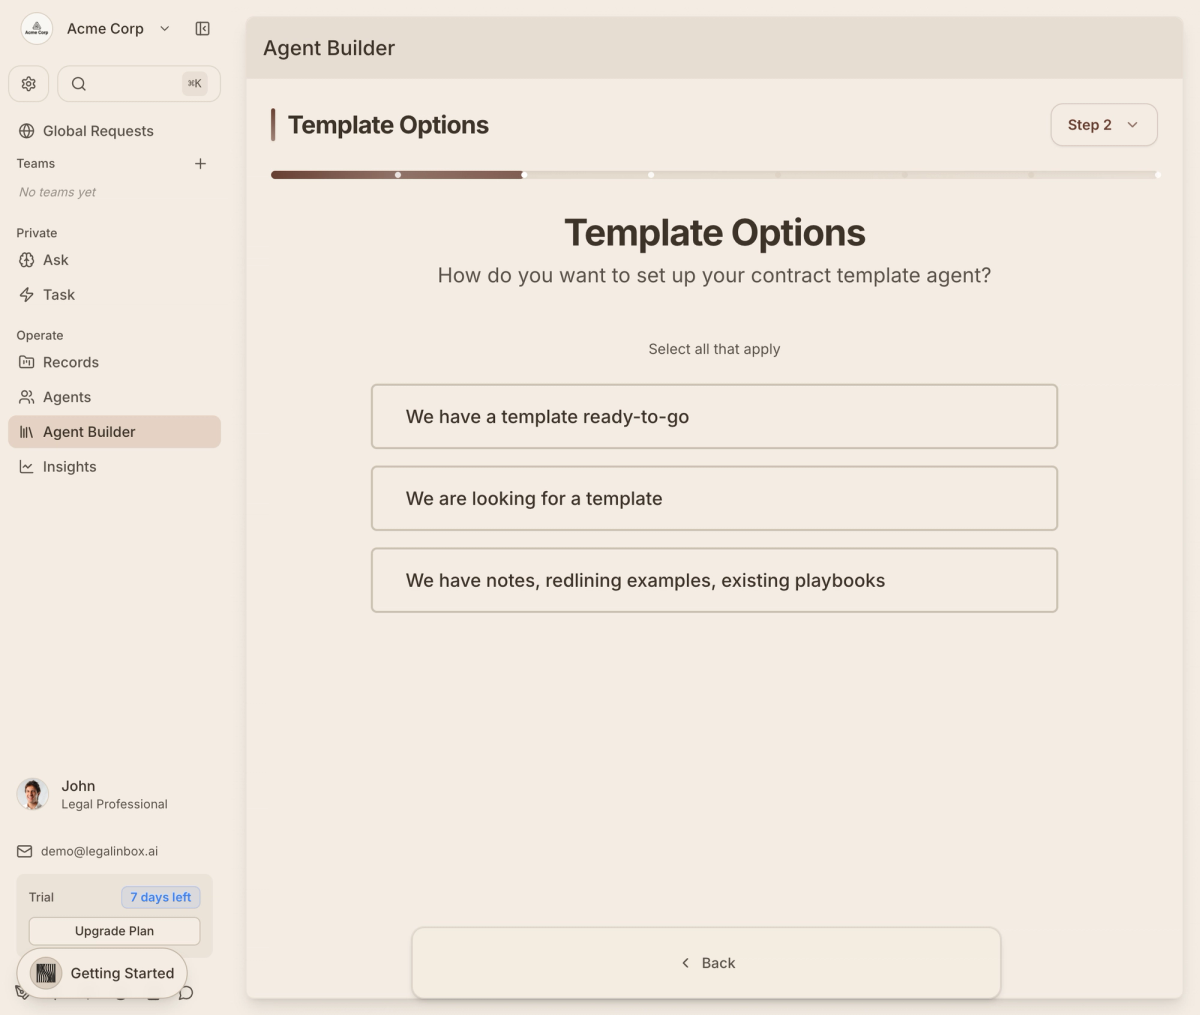Click the "Legal Professional" role text
The width and height of the screenshot is (1200, 1015).
click(114, 804)
